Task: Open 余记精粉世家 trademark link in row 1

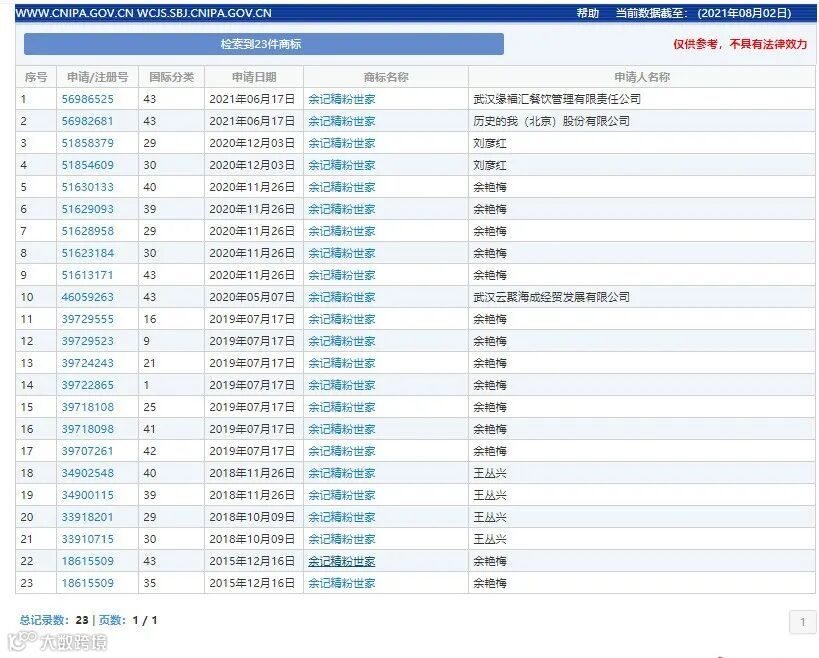Action: tap(342, 99)
